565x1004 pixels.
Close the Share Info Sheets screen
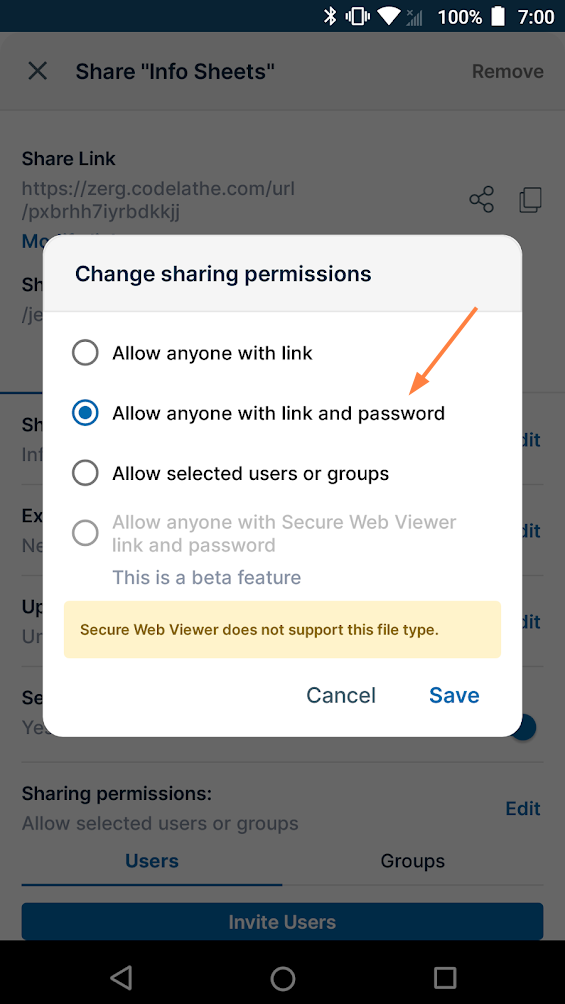(38, 71)
